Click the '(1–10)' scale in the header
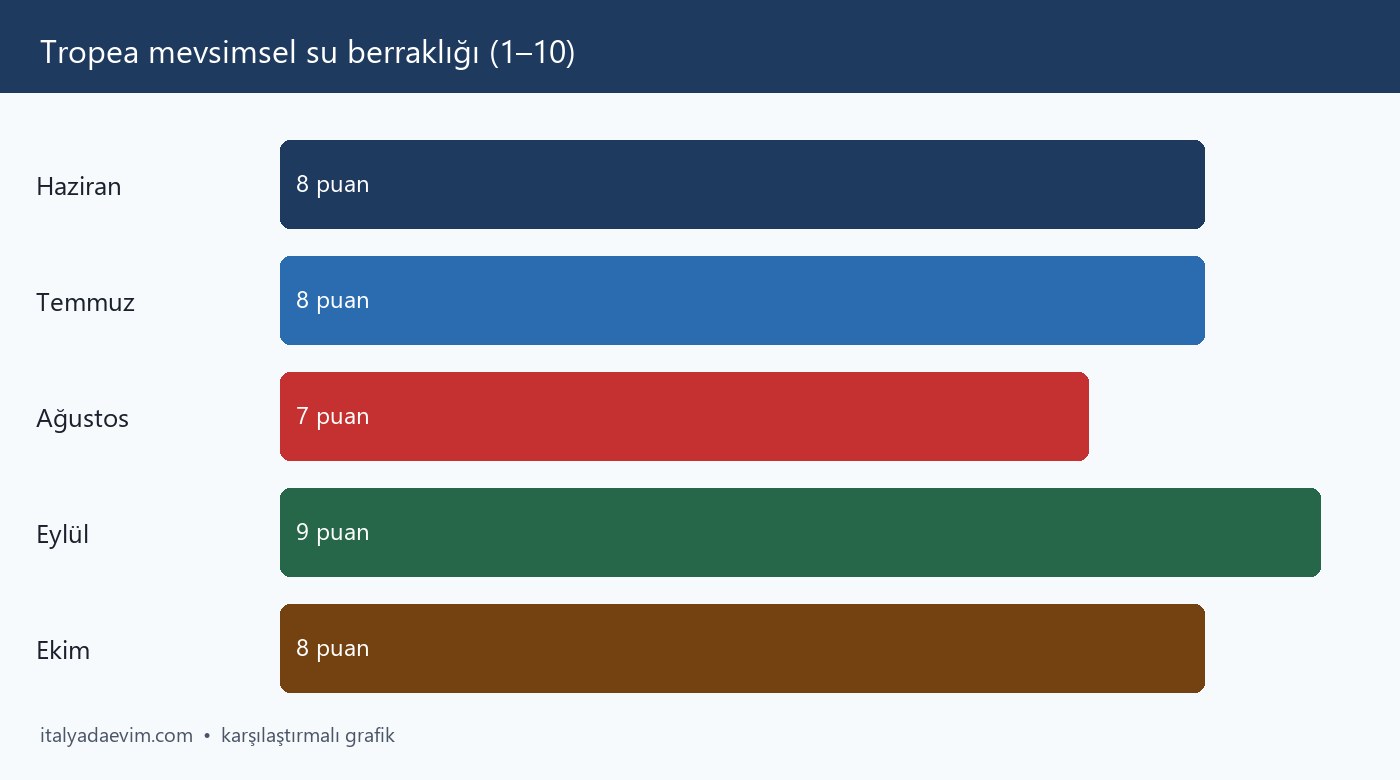Screen dimensions: 1400x780 pos(533,53)
